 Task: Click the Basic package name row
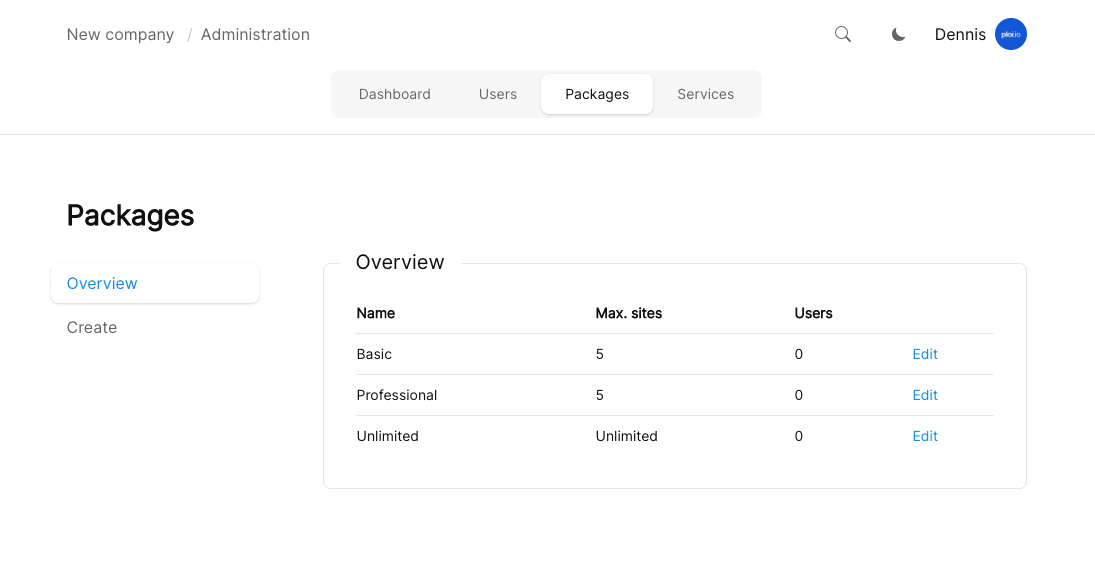(x=374, y=354)
